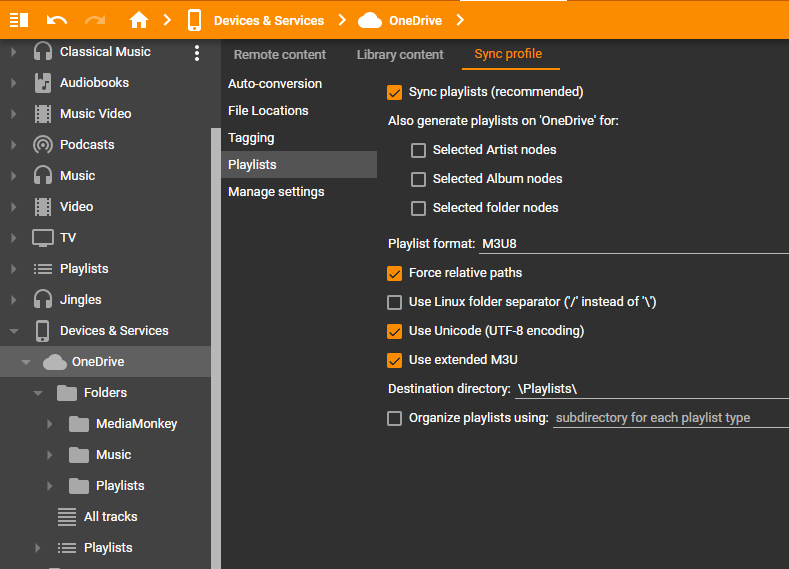Click the Audiobooks icon in tree

(x=43, y=83)
